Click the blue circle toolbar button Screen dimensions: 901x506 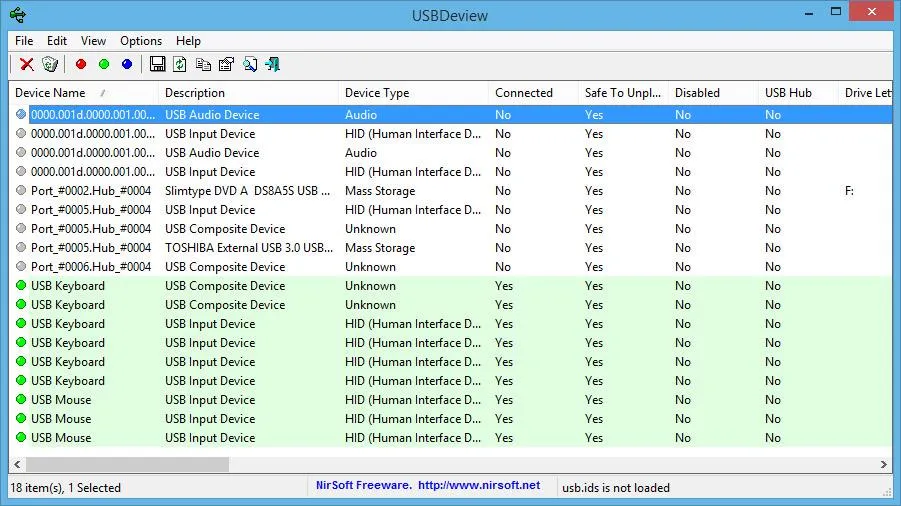[127, 64]
